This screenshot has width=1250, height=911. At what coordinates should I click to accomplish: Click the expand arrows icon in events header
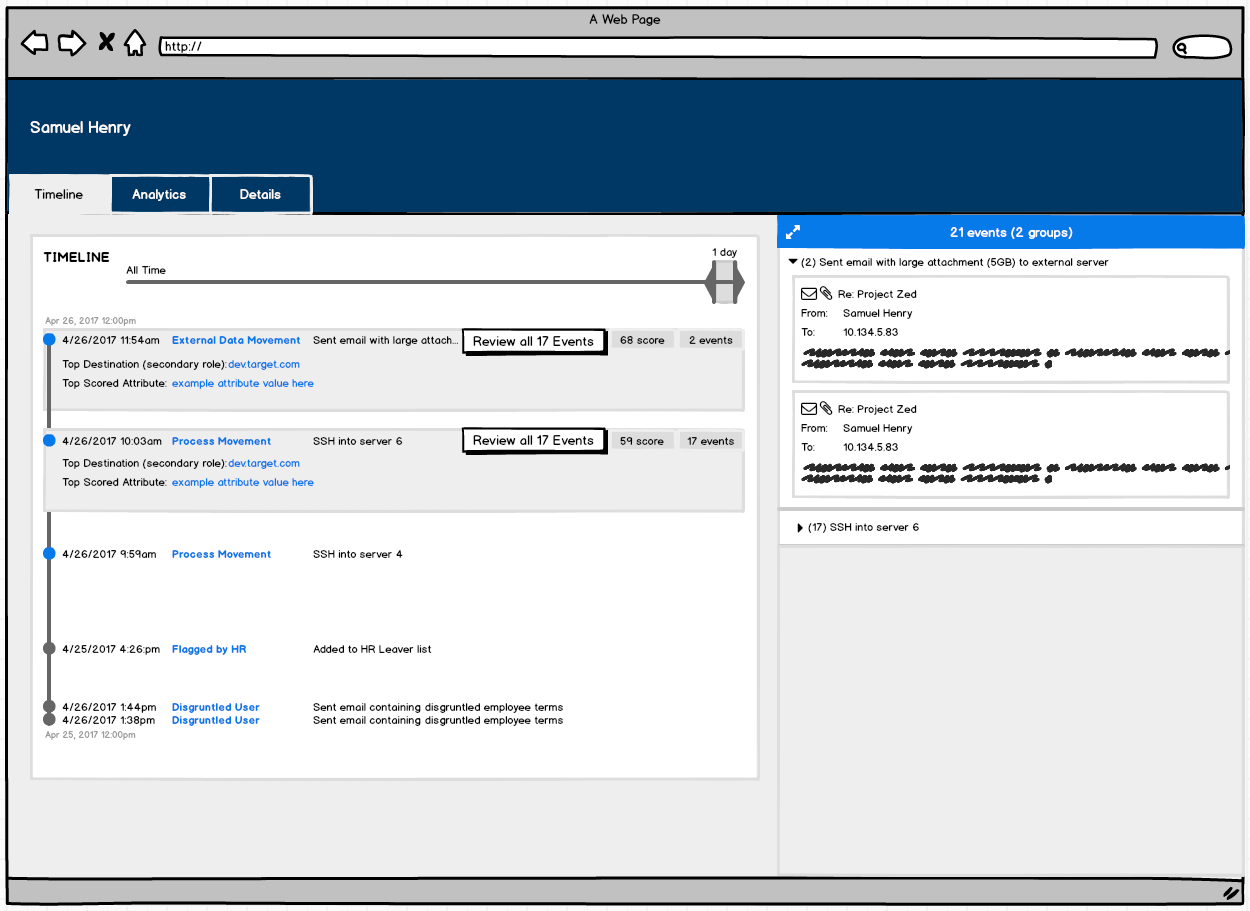793,232
